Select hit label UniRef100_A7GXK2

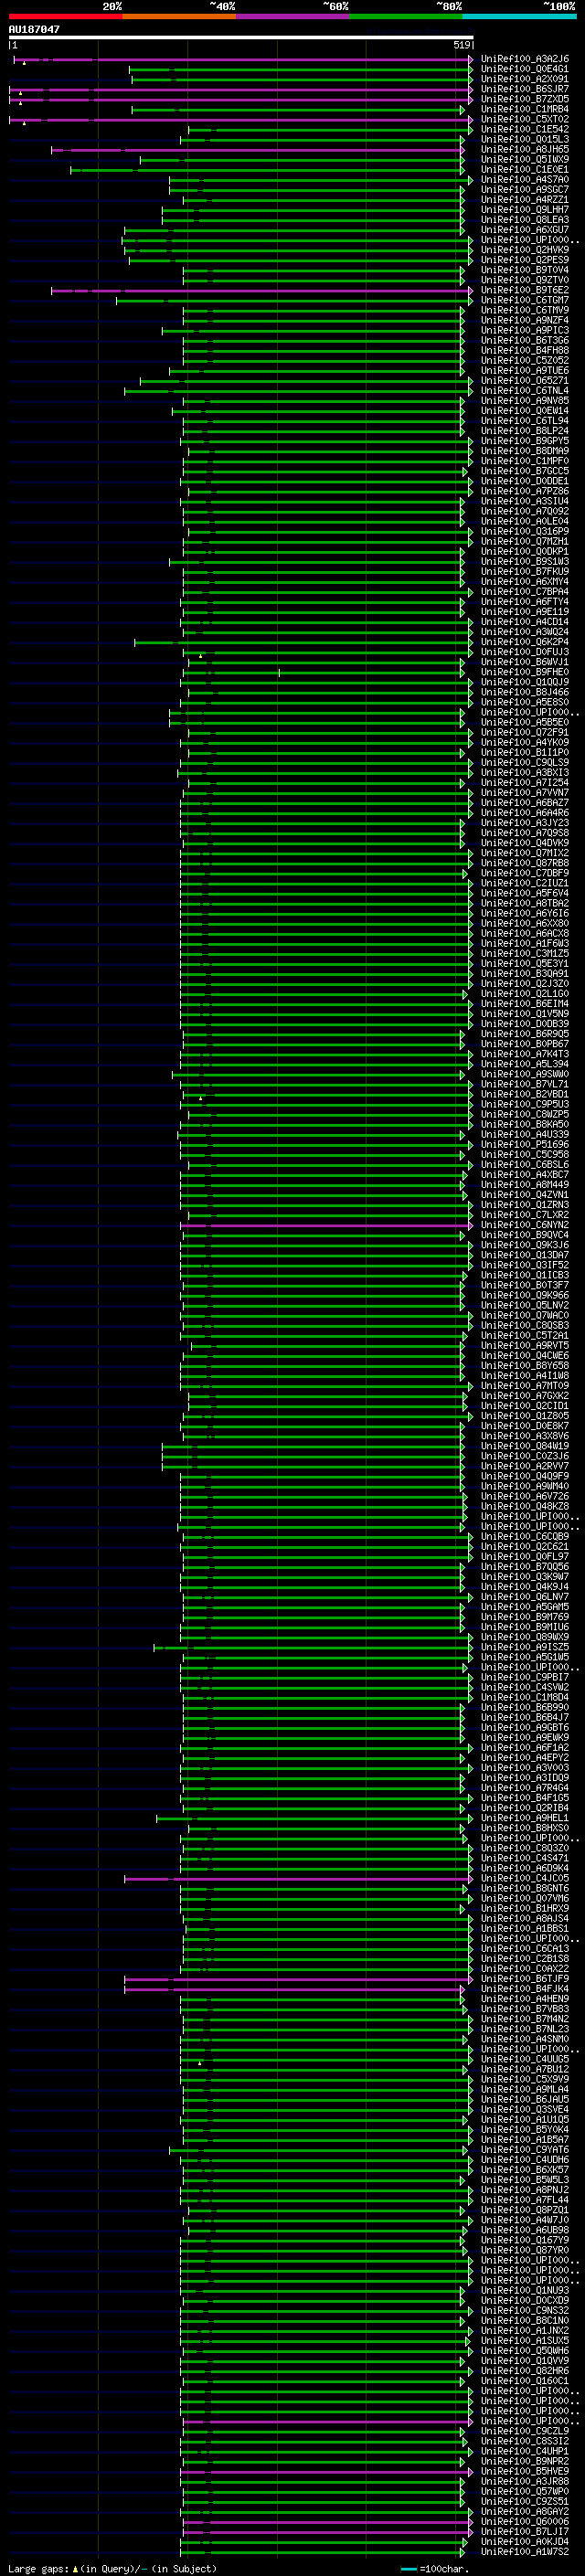point(524,1396)
